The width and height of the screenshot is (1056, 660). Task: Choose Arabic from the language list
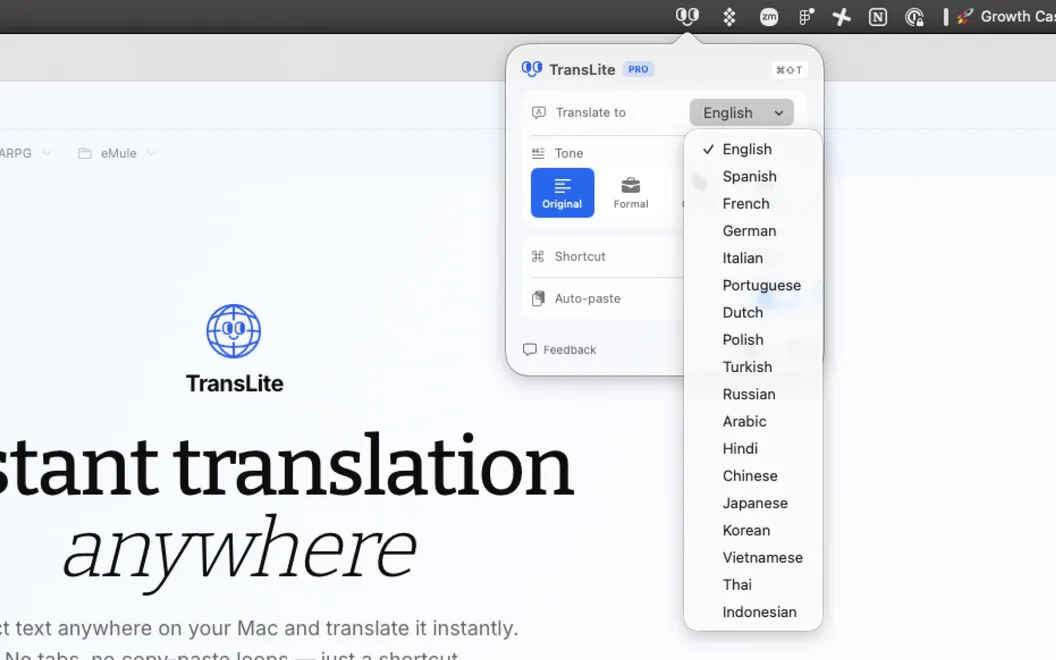click(x=753, y=422)
